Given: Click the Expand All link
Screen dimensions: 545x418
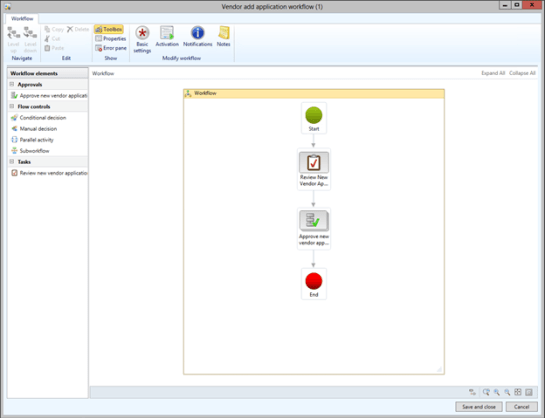Looking at the screenshot, I should point(493,73).
